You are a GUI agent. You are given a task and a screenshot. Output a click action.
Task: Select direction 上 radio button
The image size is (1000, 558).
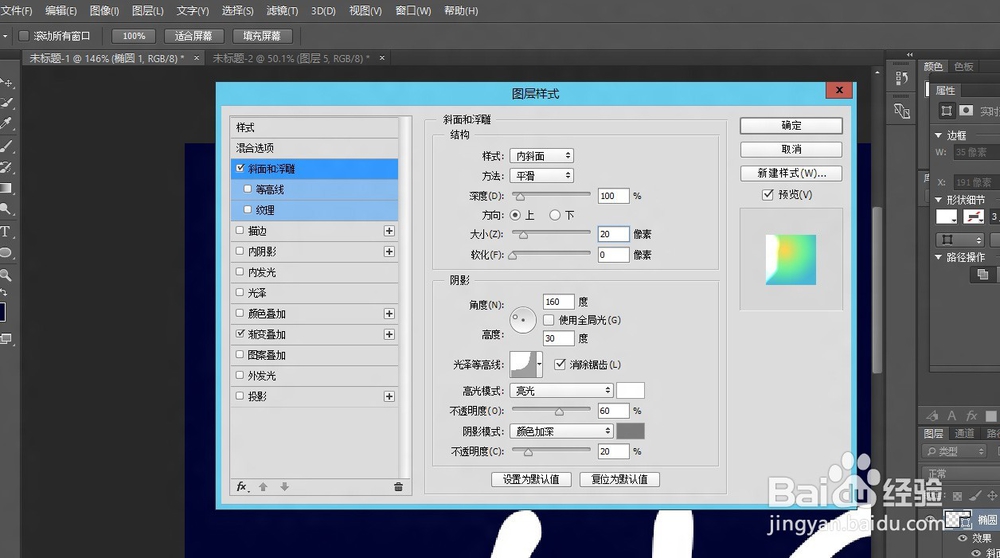515,216
